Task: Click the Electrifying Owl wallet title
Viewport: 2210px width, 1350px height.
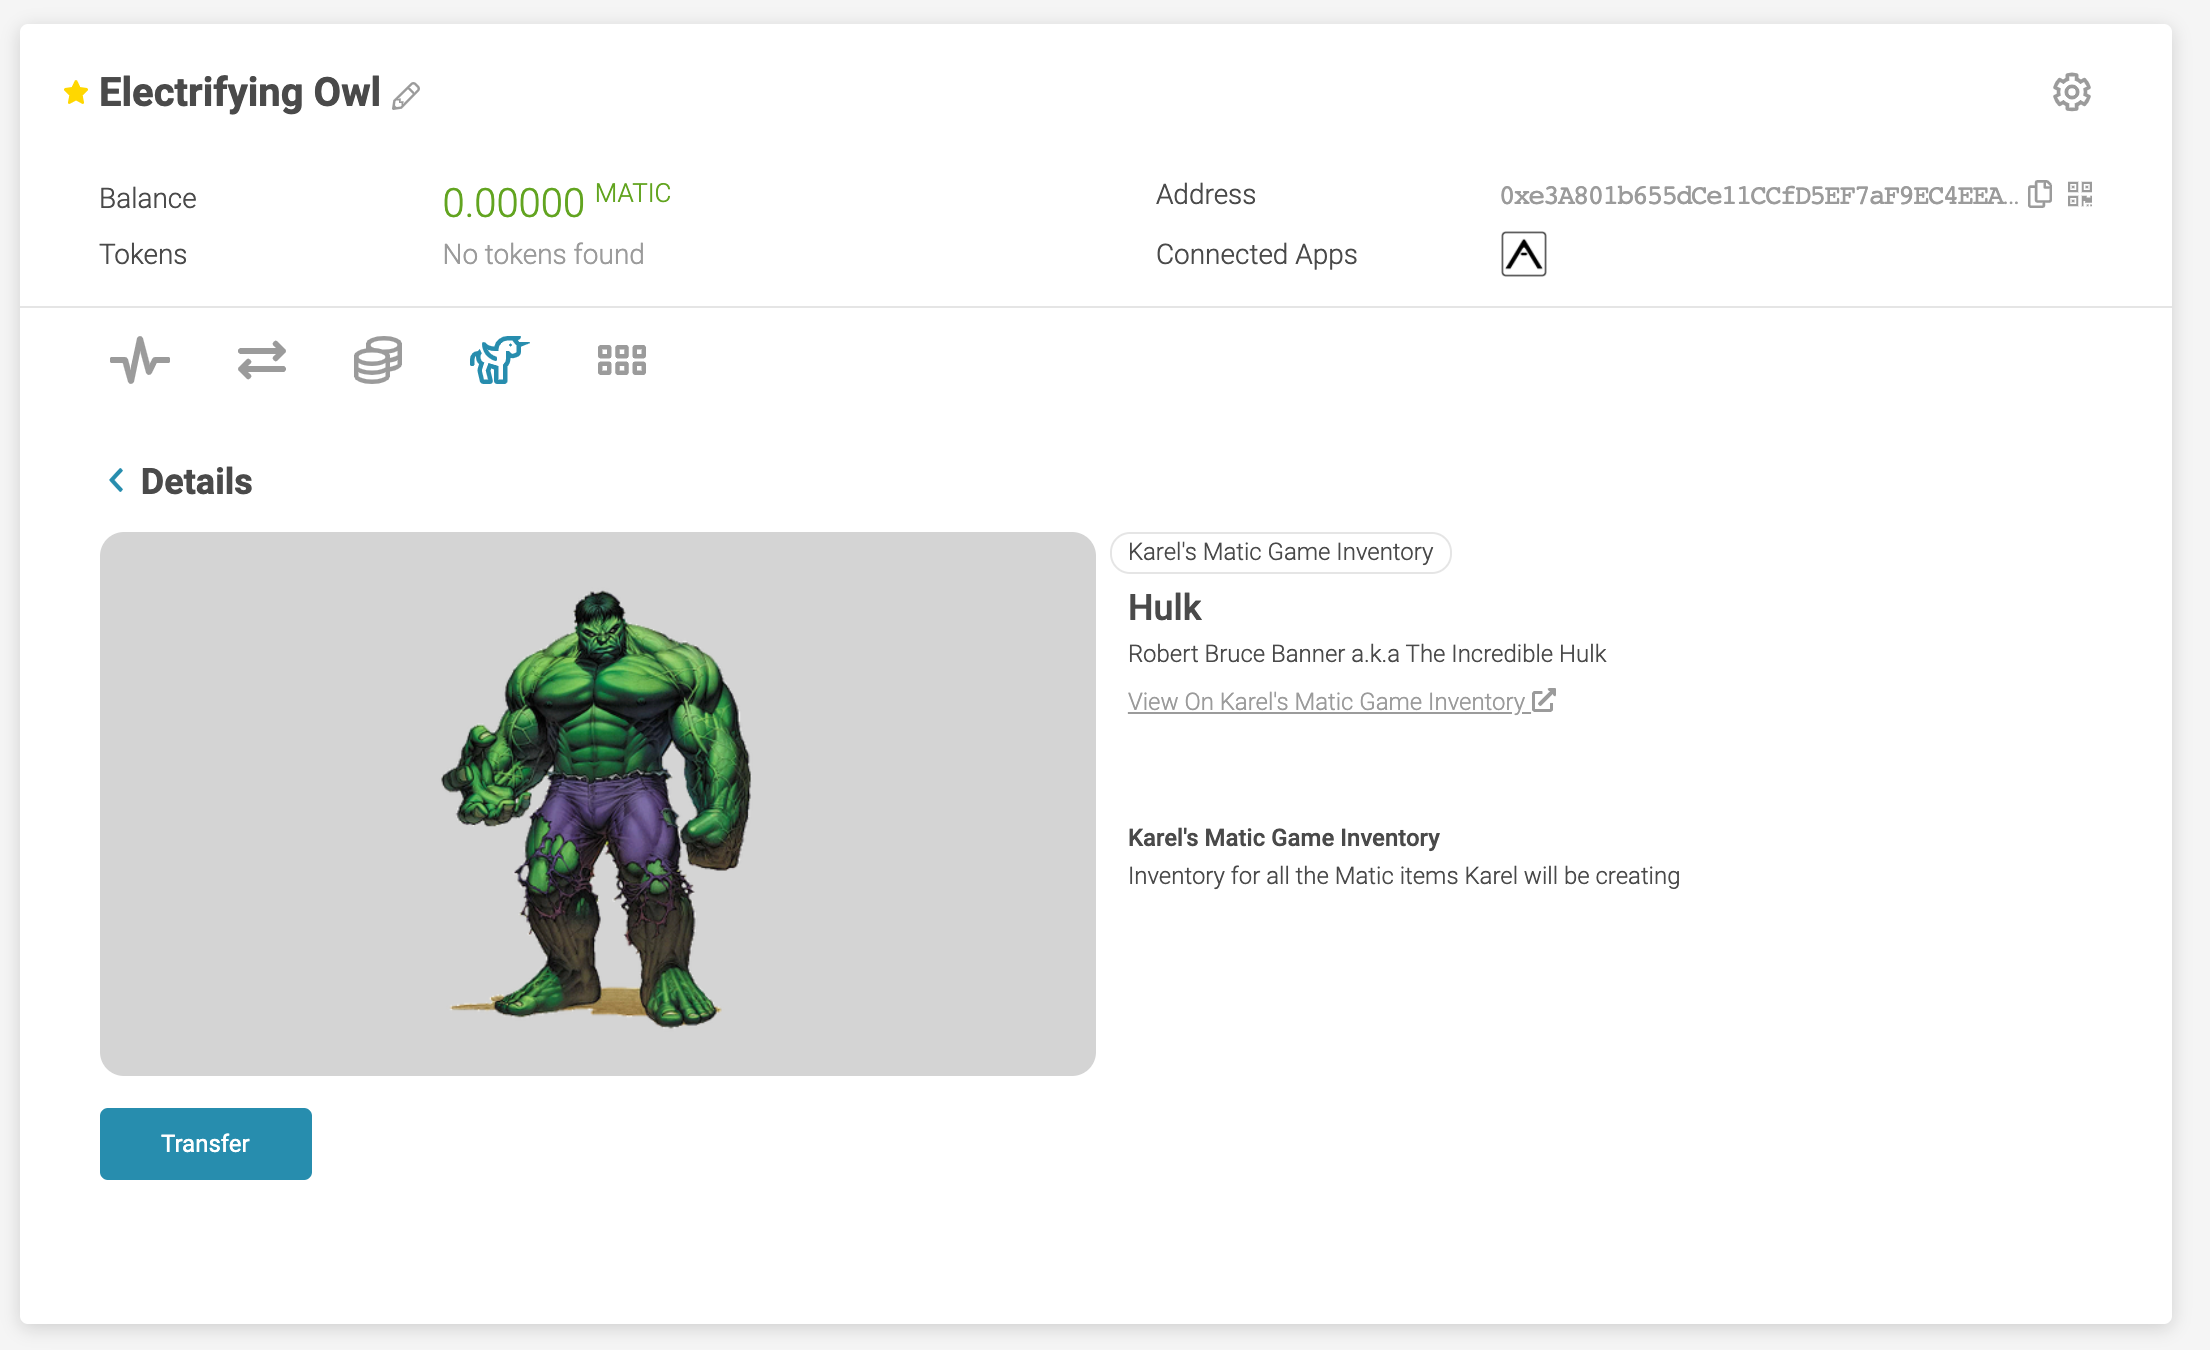Action: 240,93
